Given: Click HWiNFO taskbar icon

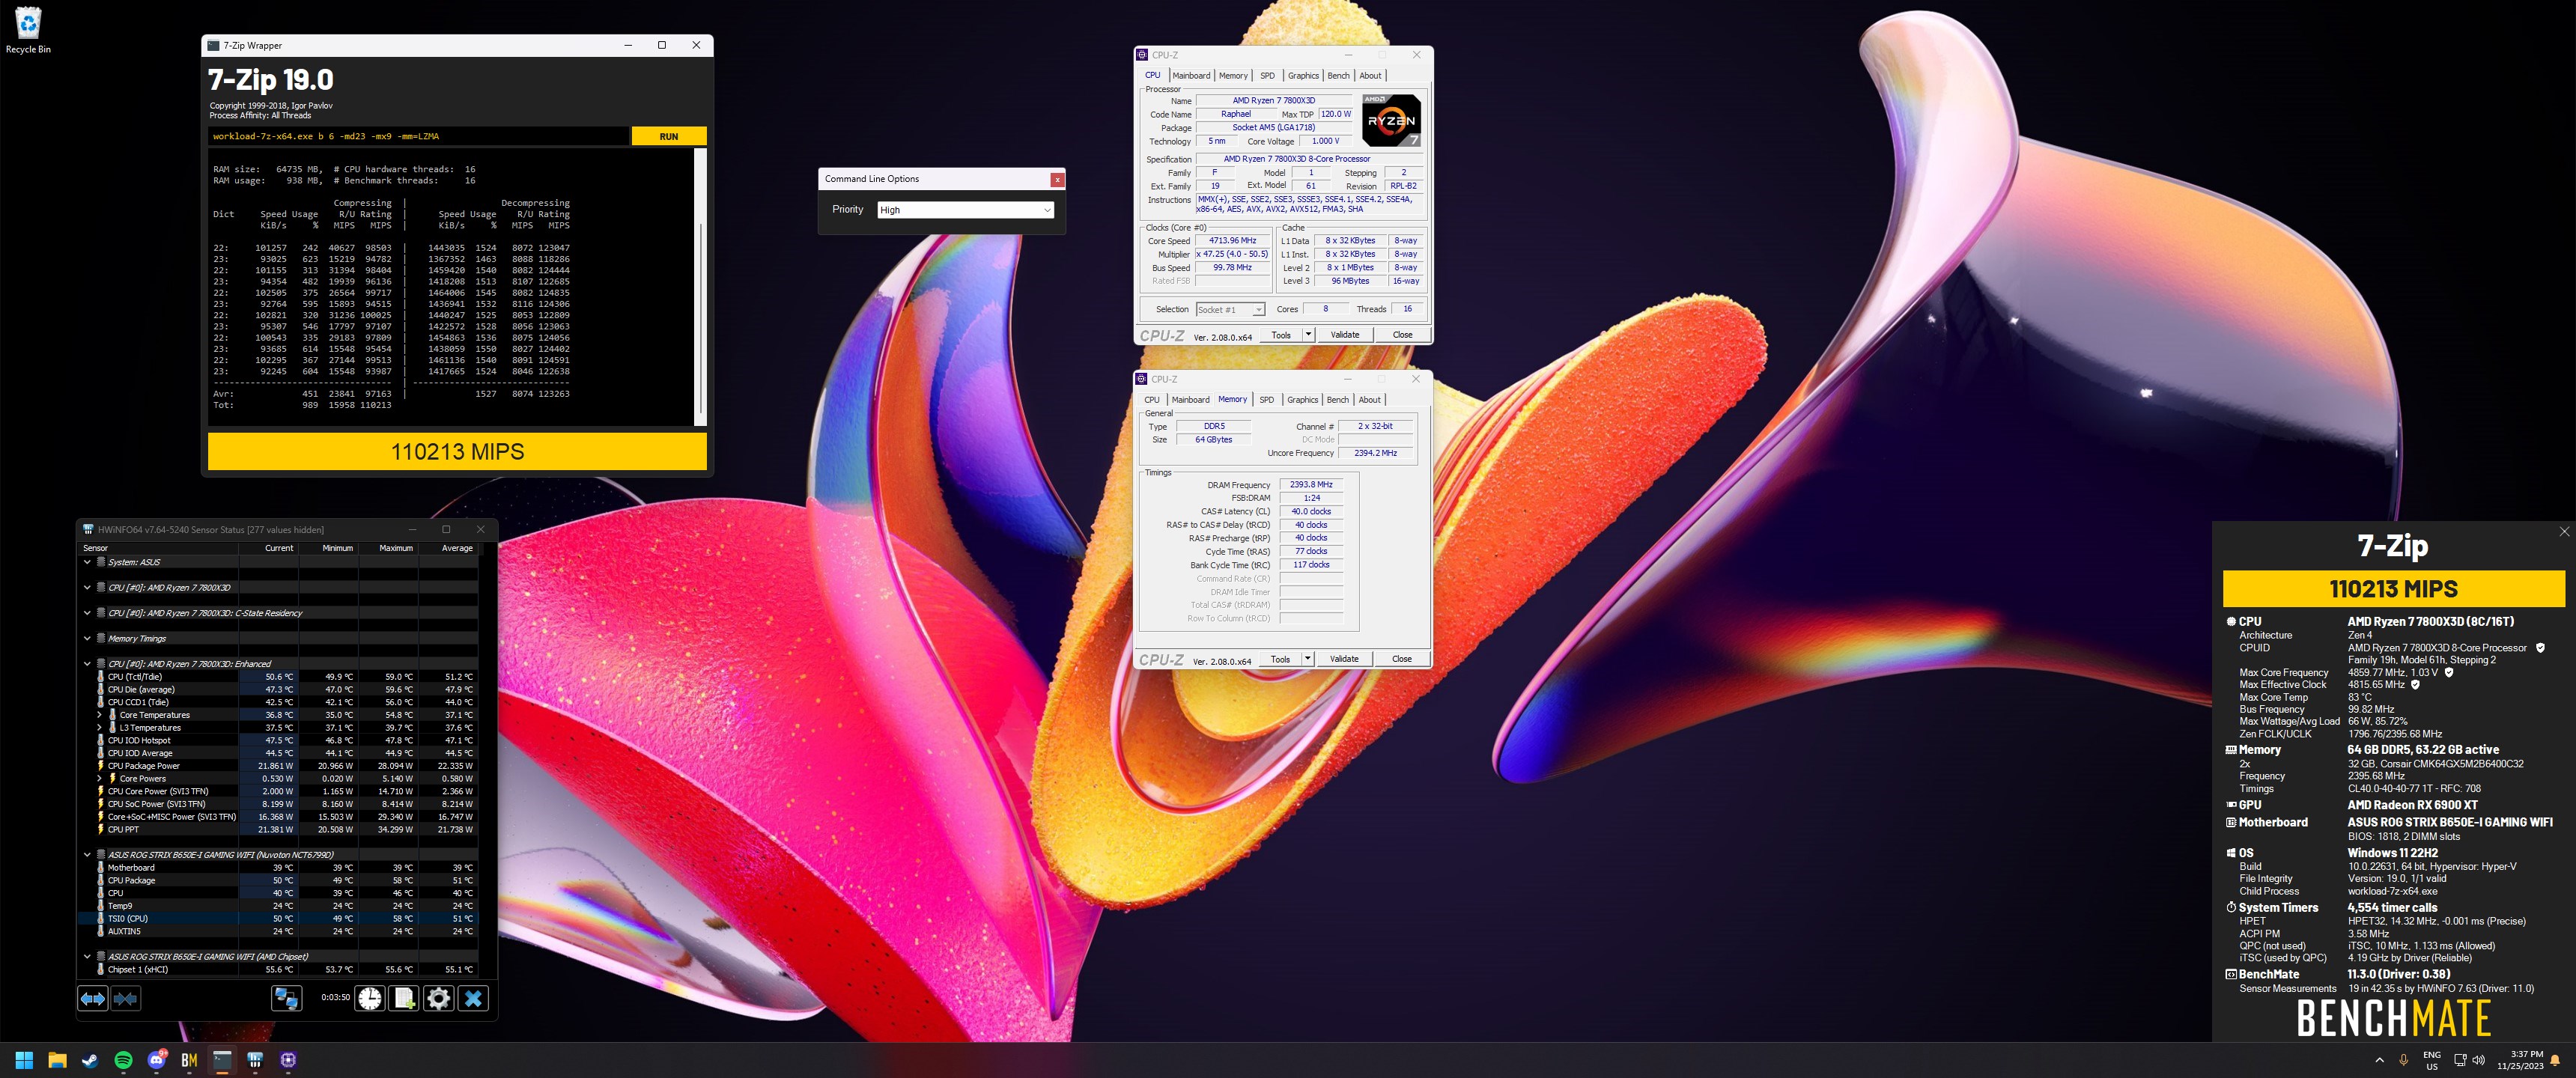Looking at the screenshot, I should pyautogui.click(x=255, y=1060).
